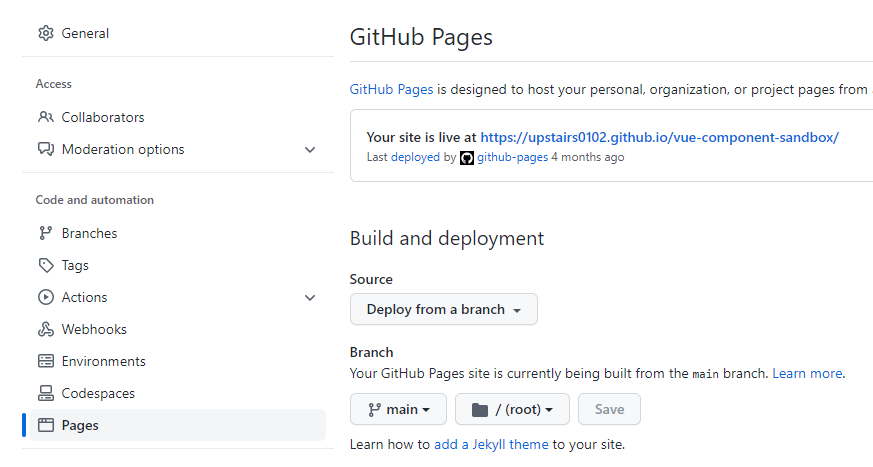Image resolution: width=873 pixels, height=467 pixels.
Task: Select Pages in the settings sidebar
Action: [80, 425]
